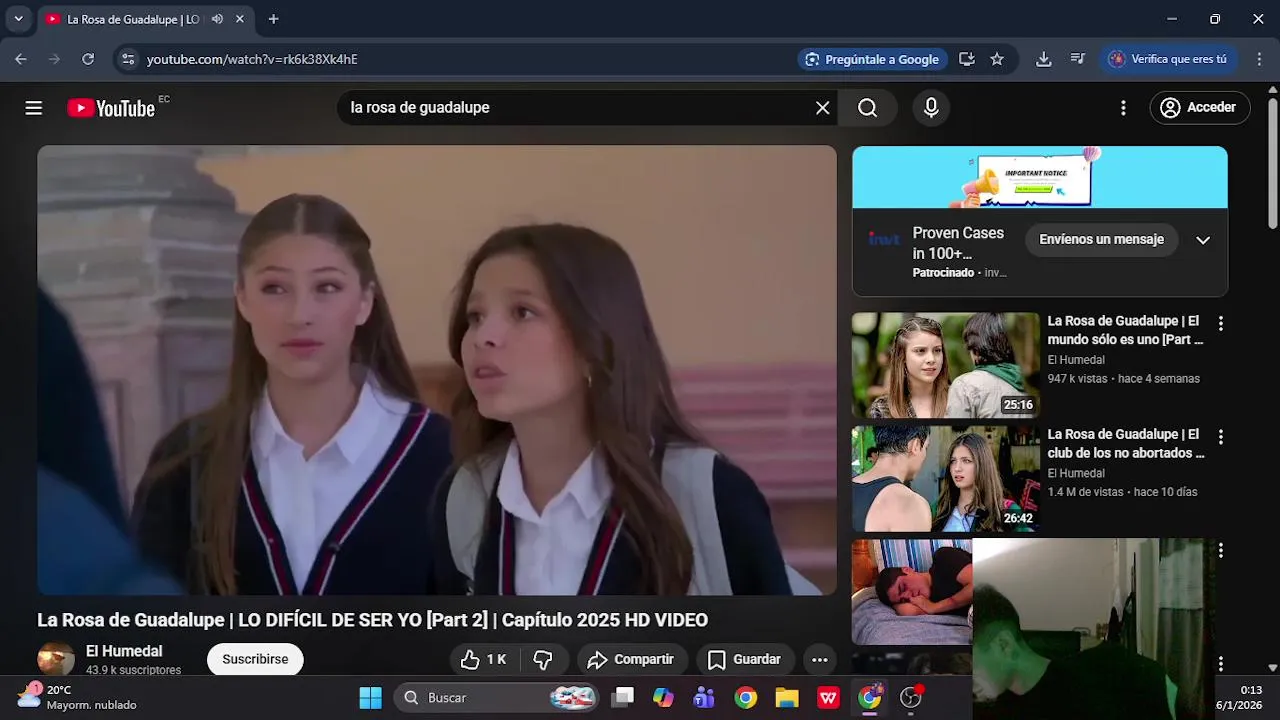Open the Important Notice ad banner

(1040, 177)
